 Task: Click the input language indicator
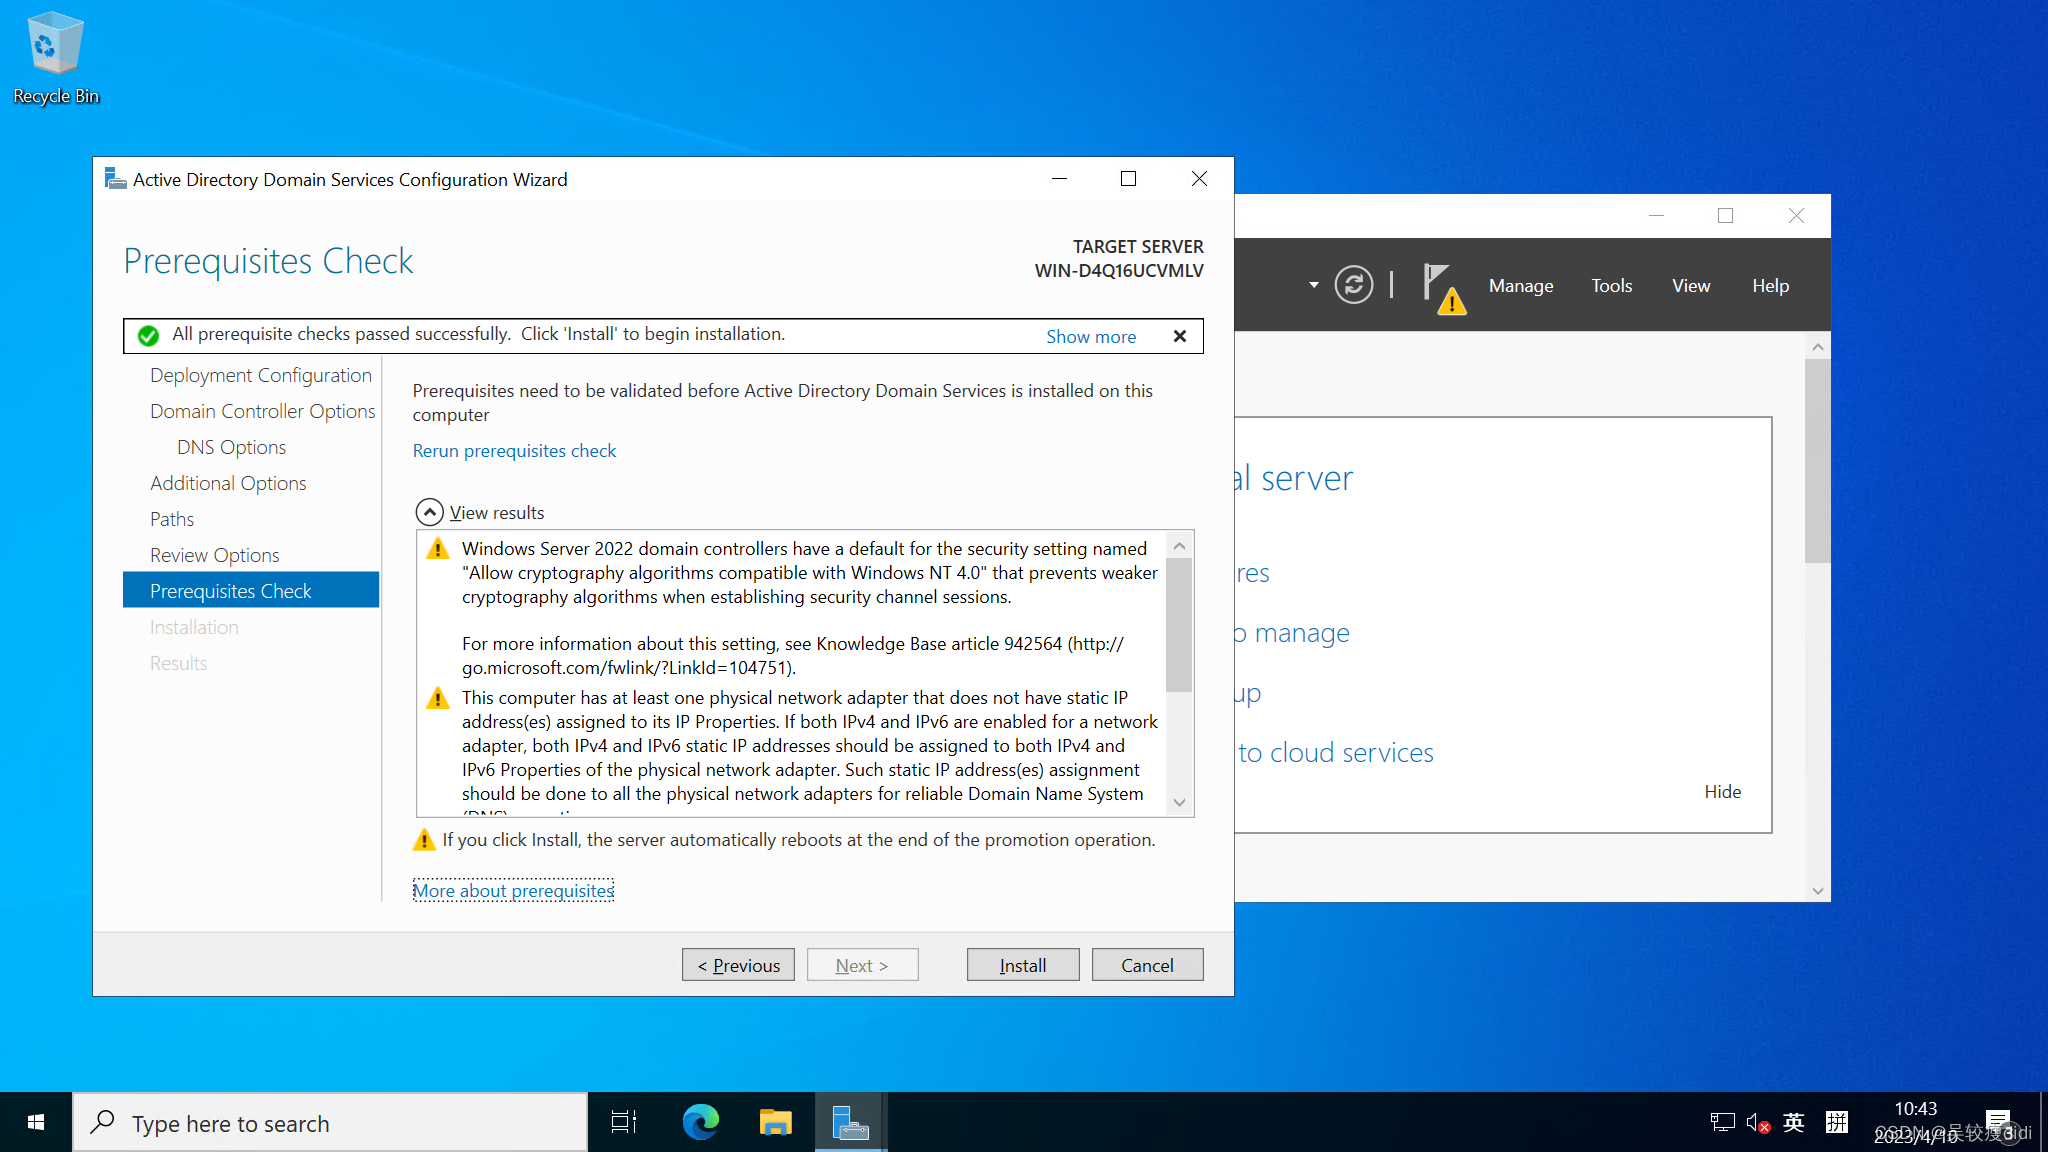(1794, 1122)
